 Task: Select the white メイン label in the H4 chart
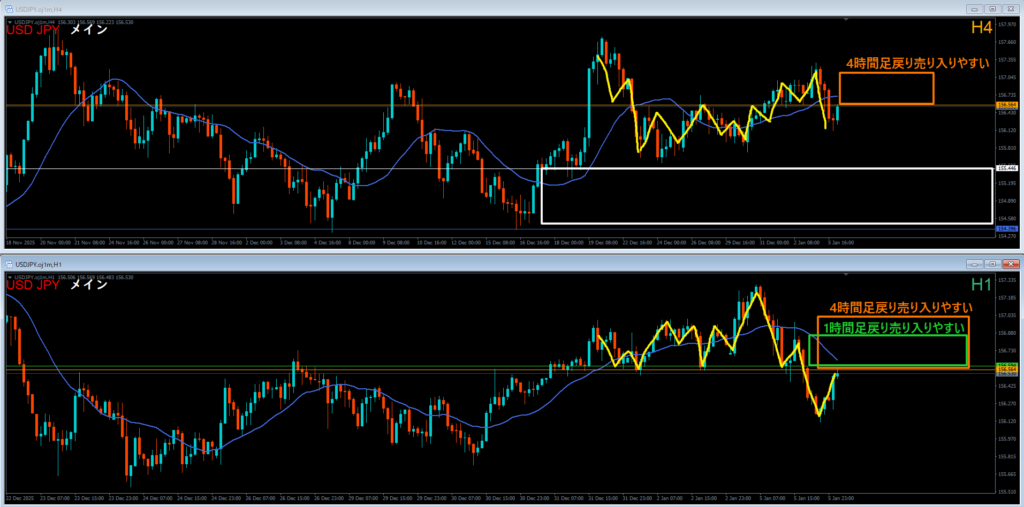[x=88, y=29]
